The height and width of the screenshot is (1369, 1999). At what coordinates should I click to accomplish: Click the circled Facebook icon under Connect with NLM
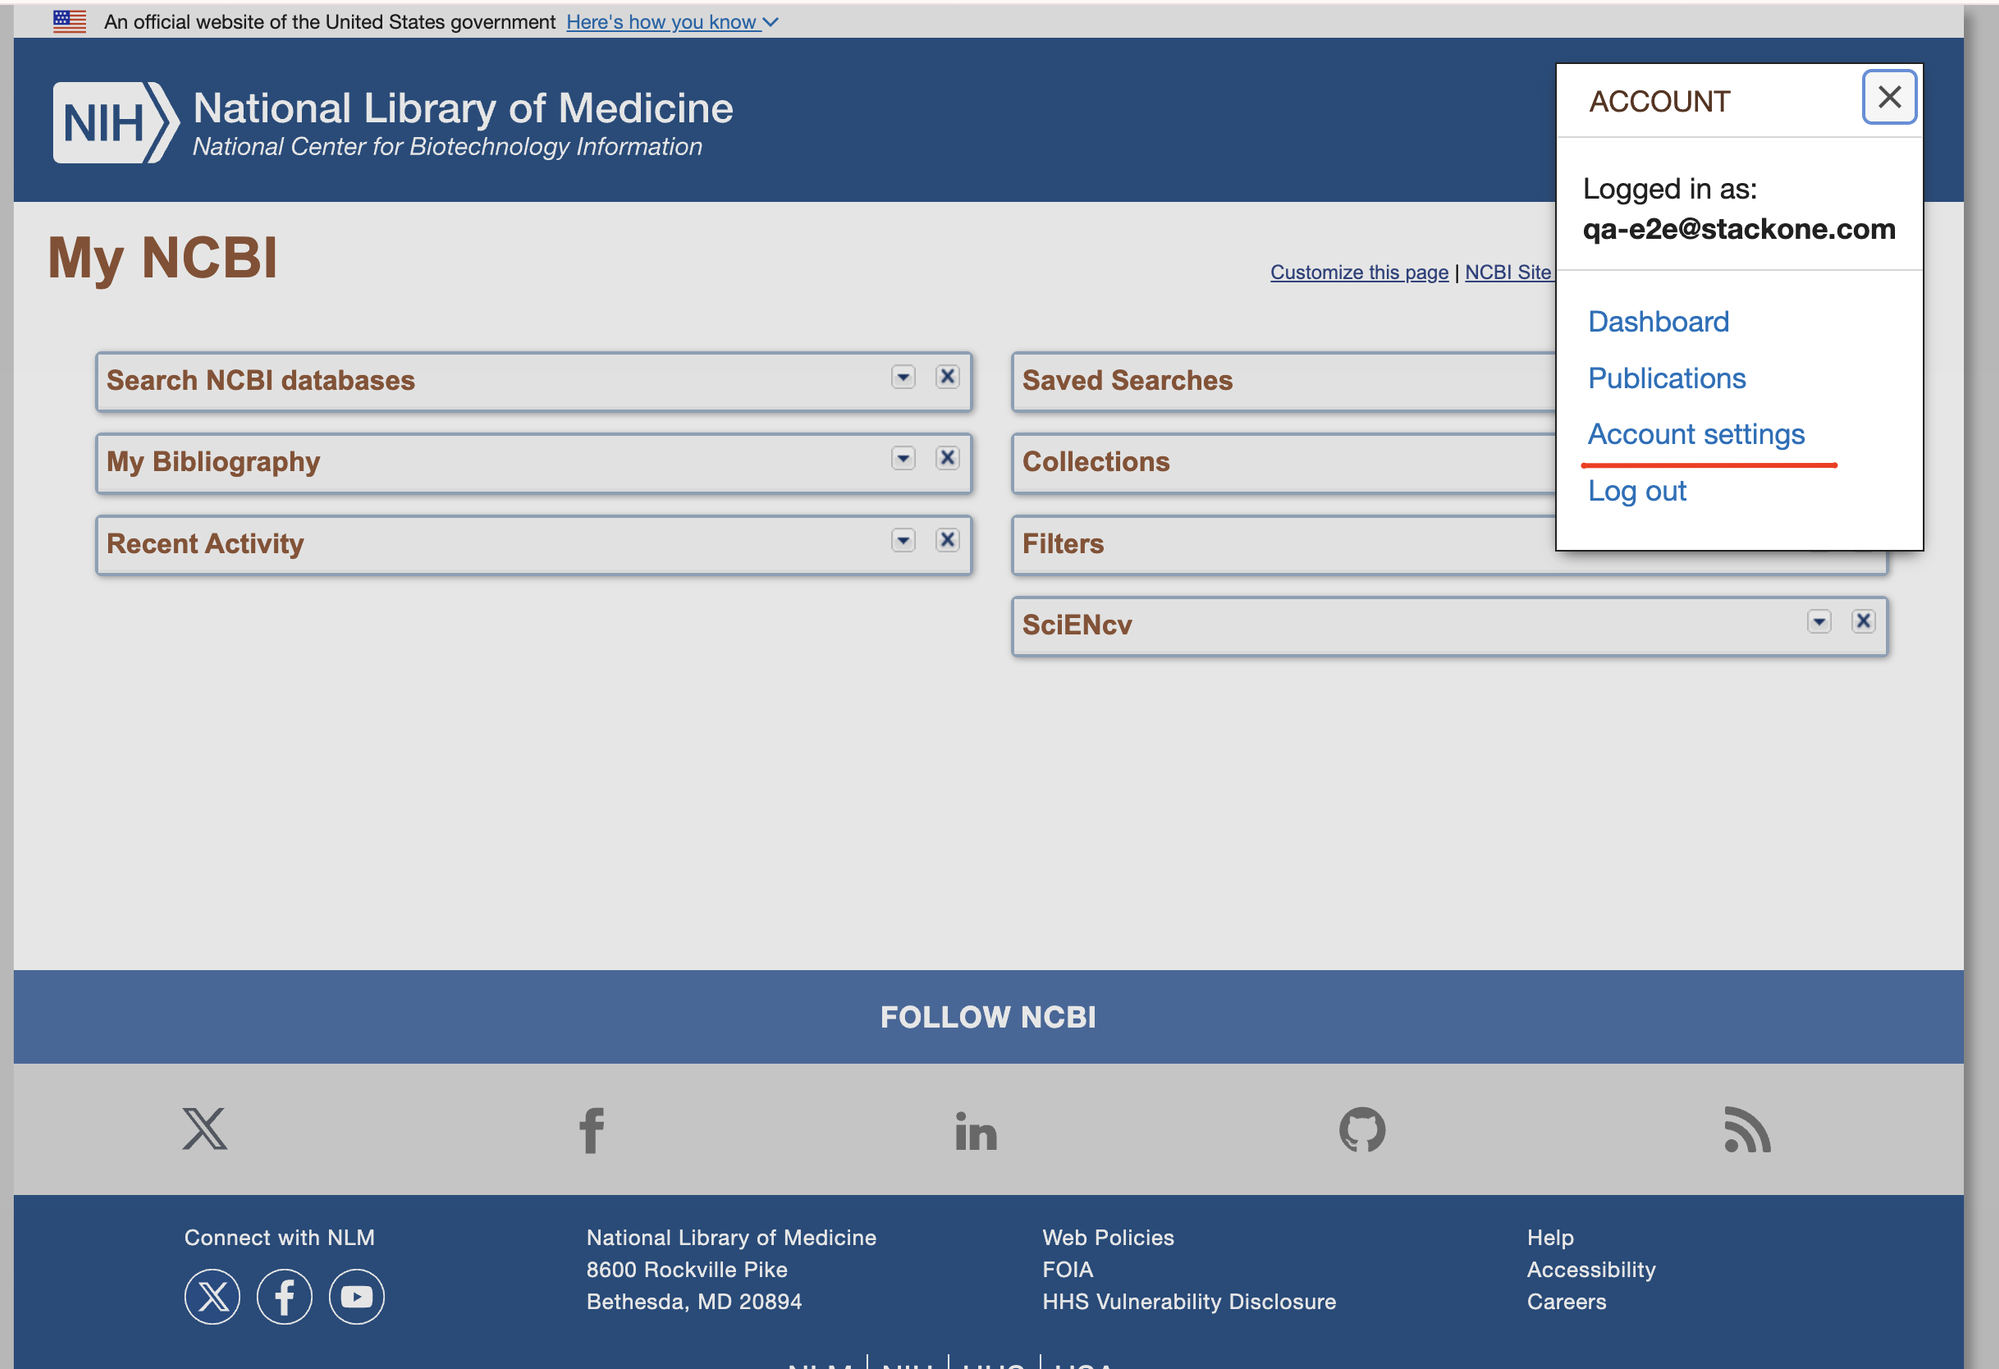click(284, 1297)
